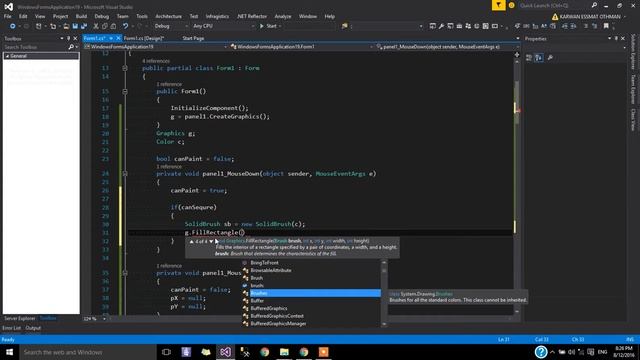Screen dimensions: 640x360
Task: Switch to Server Explorer tab
Action: (20, 318)
